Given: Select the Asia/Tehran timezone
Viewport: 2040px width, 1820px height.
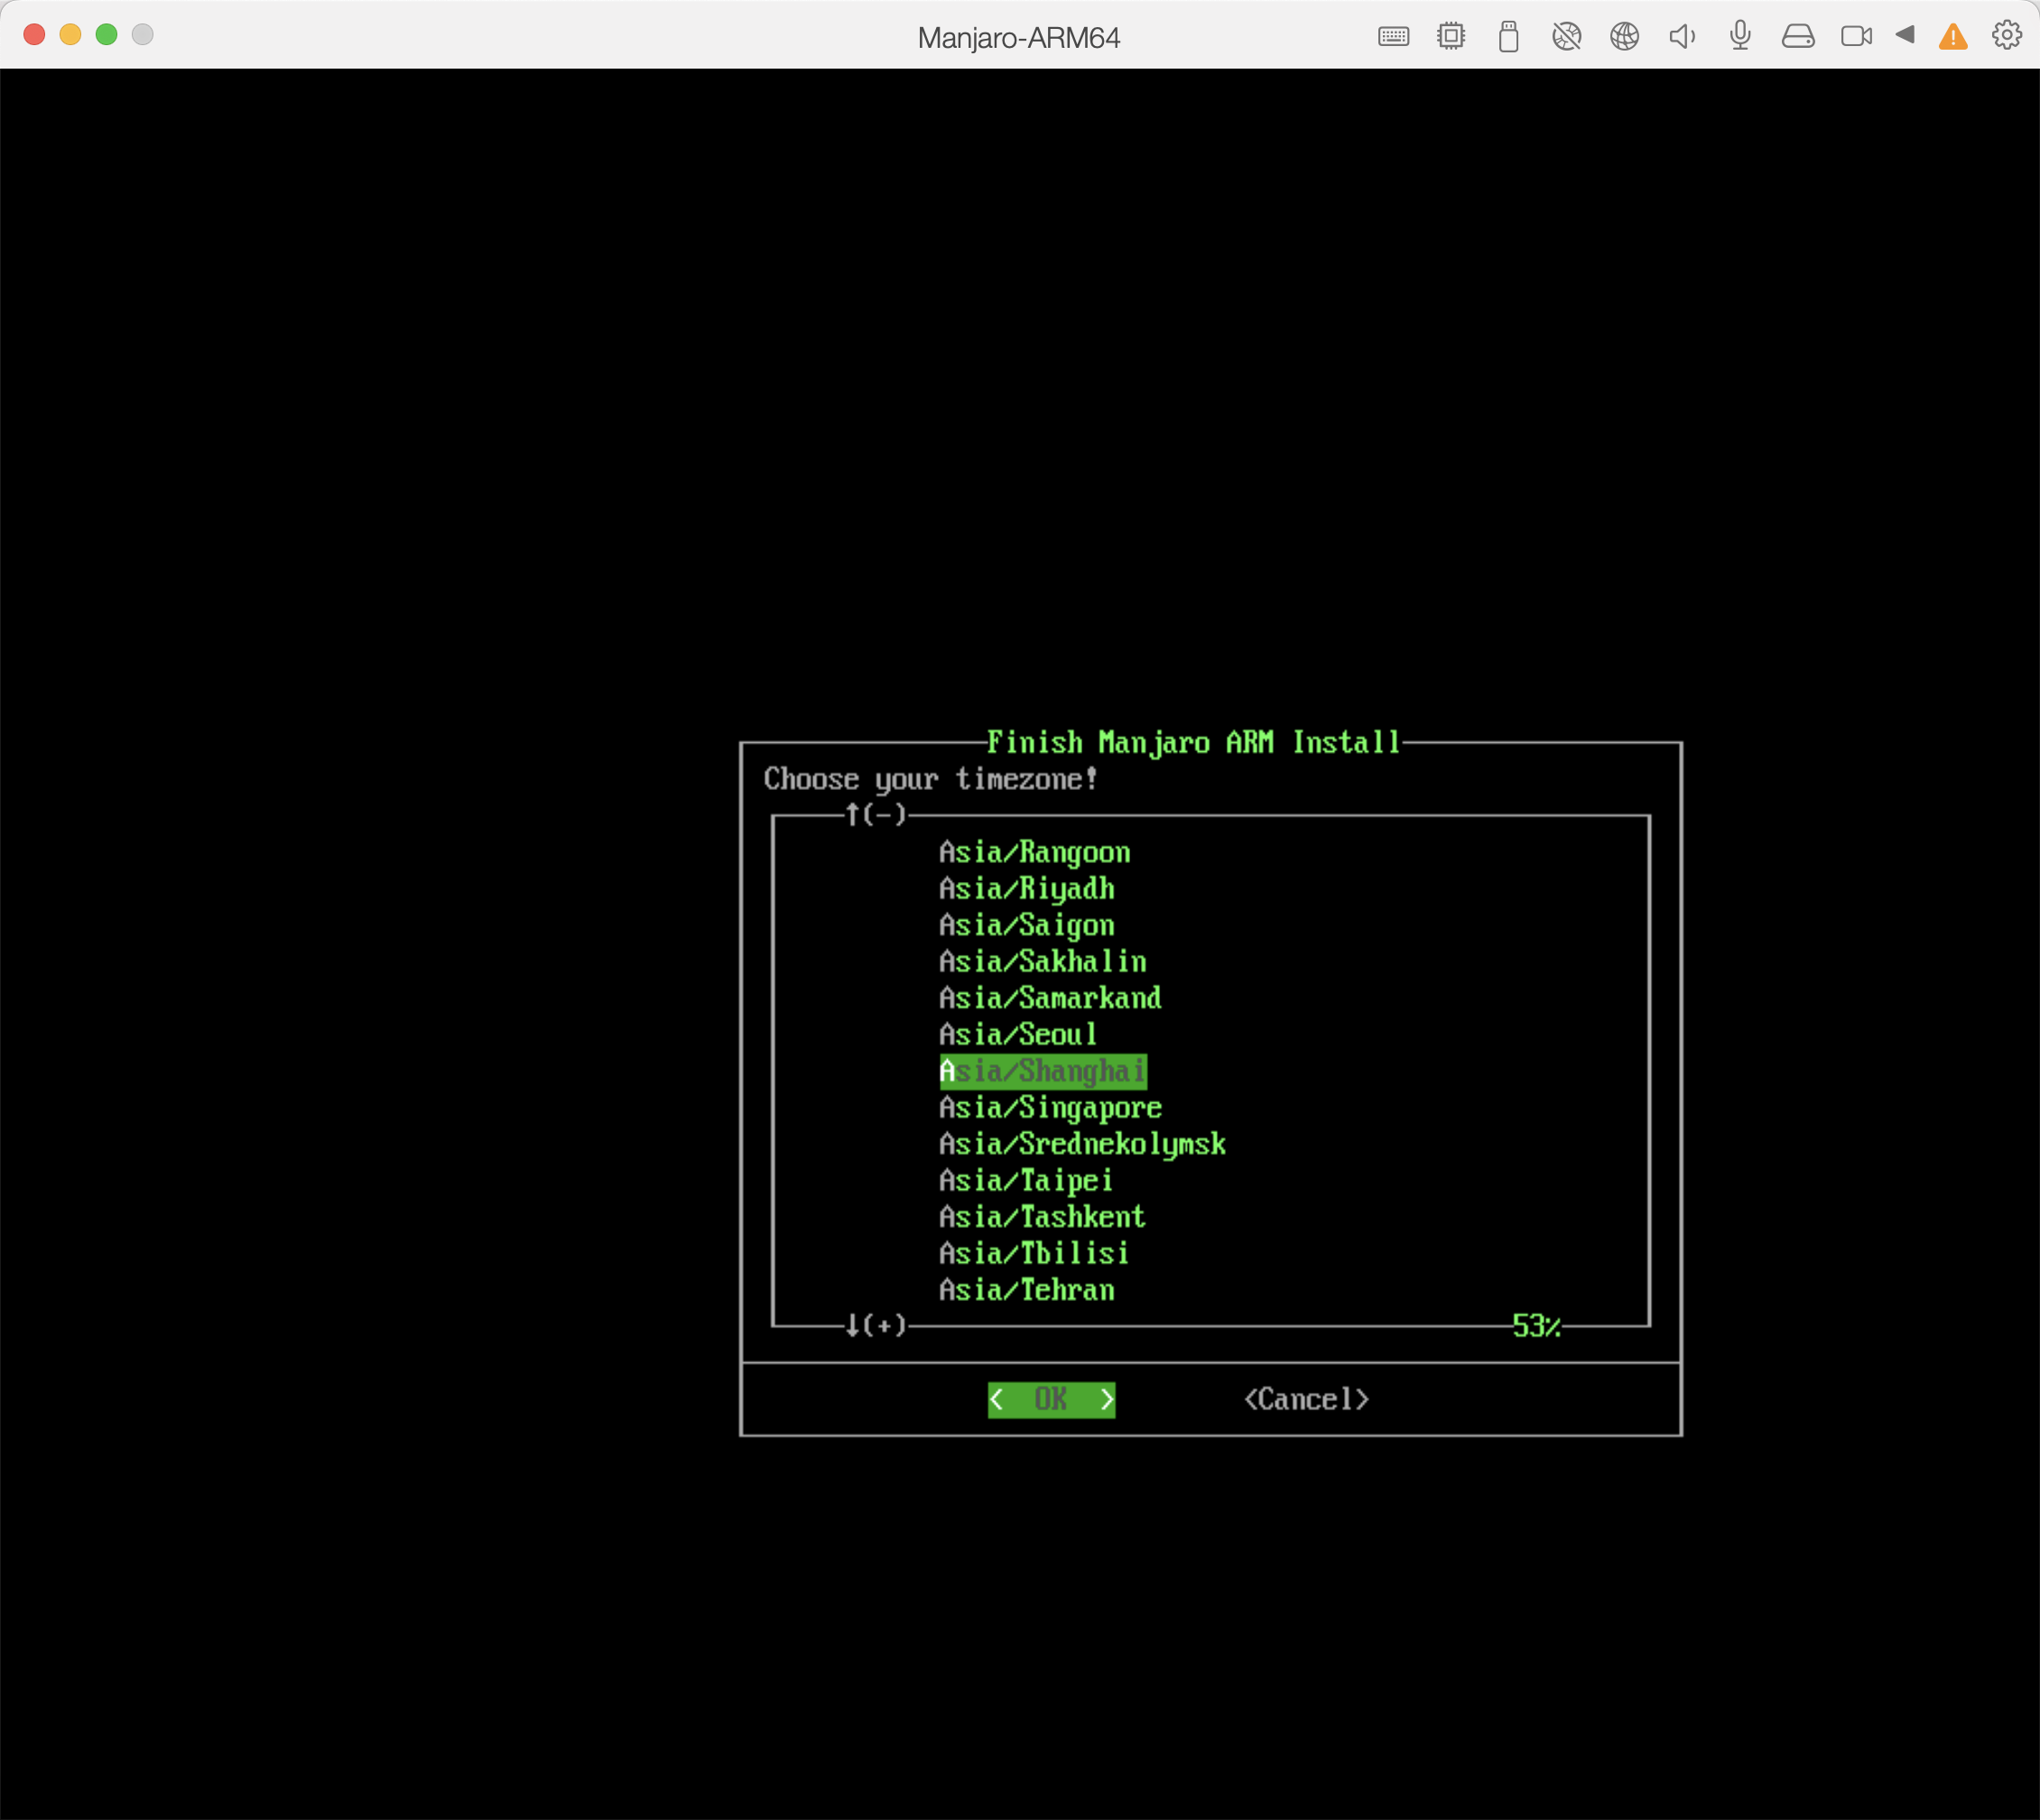Looking at the screenshot, I should click(1027, 1290).
